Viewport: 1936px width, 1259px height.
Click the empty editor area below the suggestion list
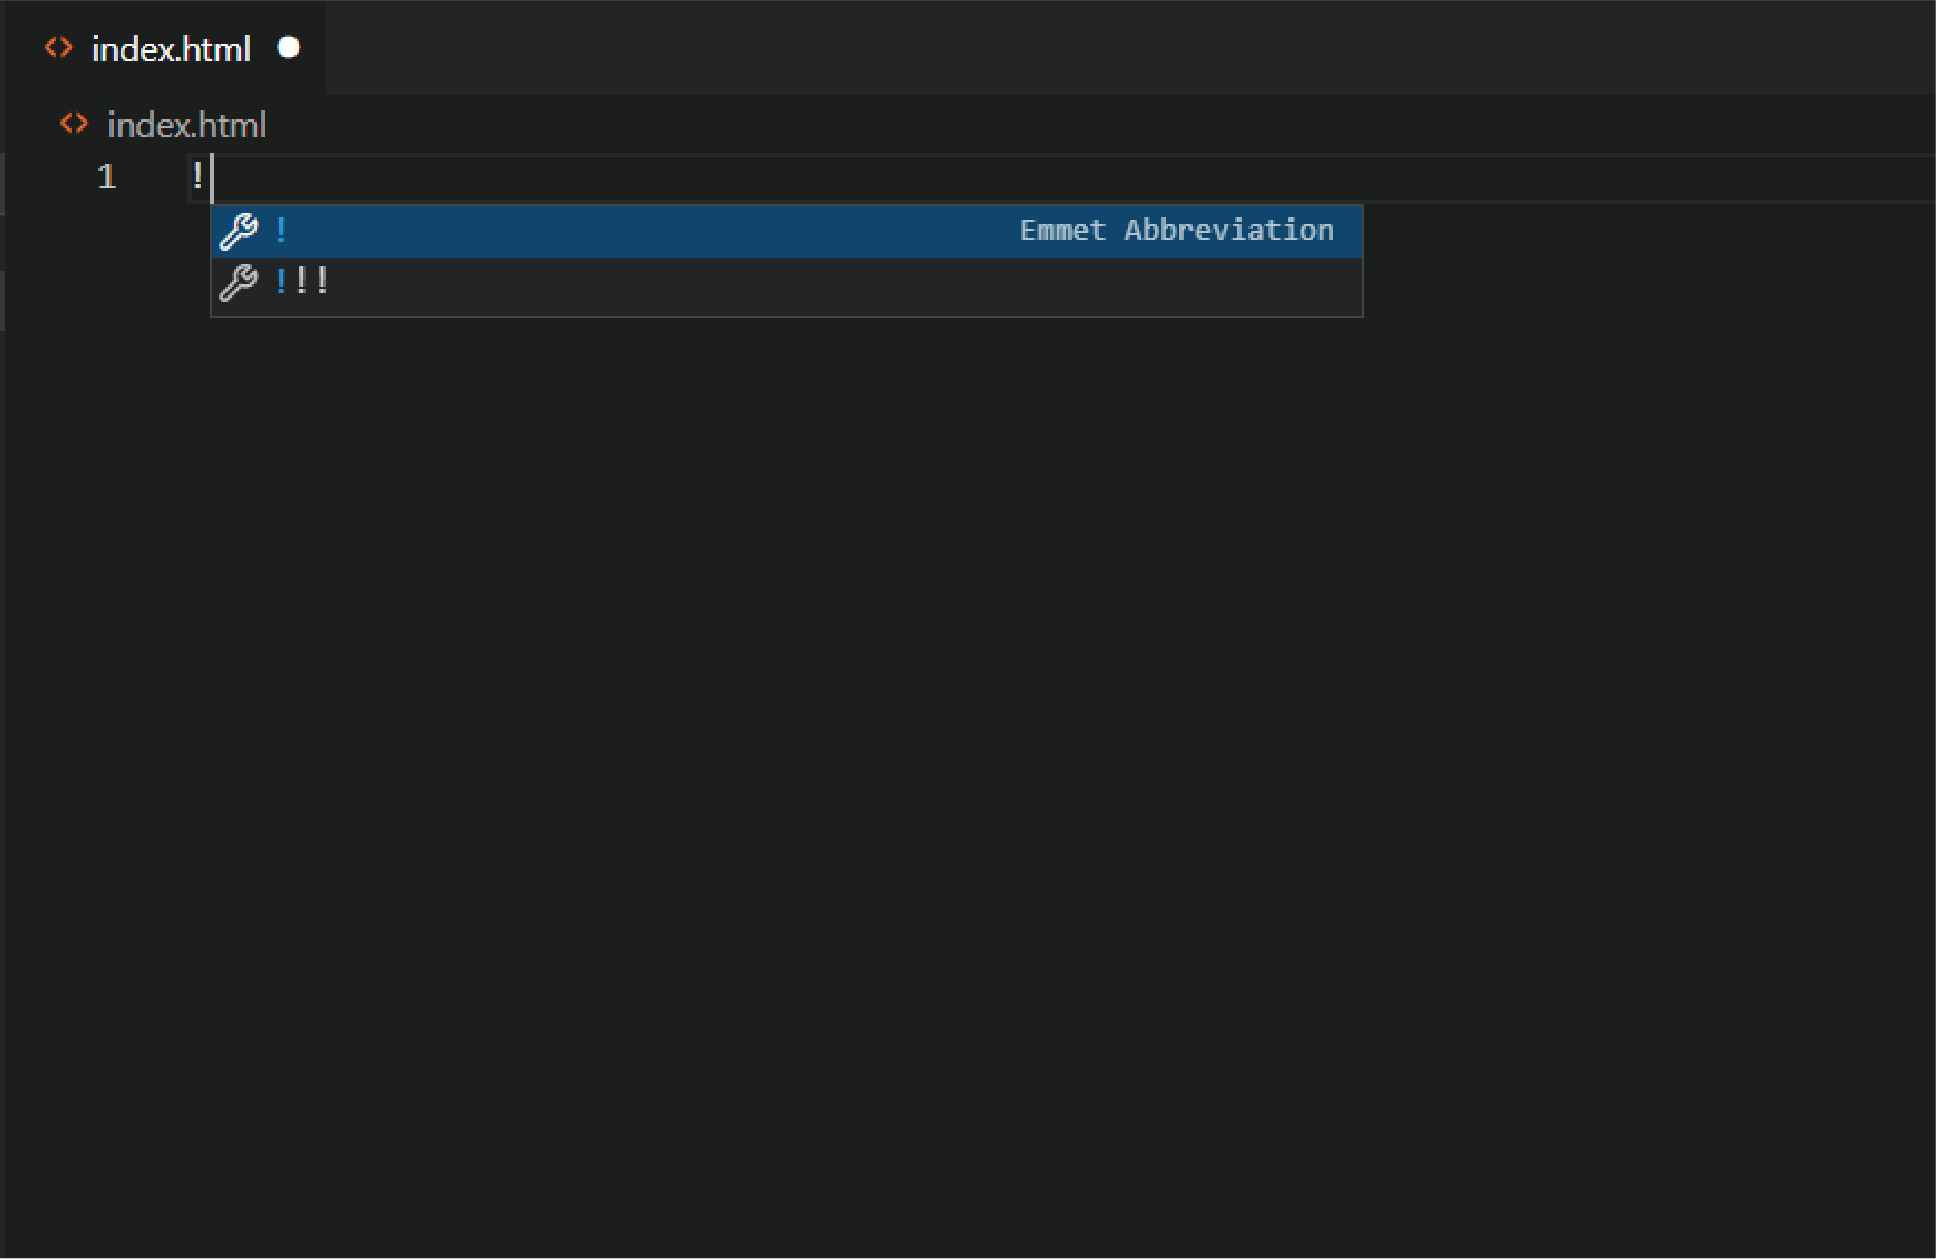[x=900, y=750]
